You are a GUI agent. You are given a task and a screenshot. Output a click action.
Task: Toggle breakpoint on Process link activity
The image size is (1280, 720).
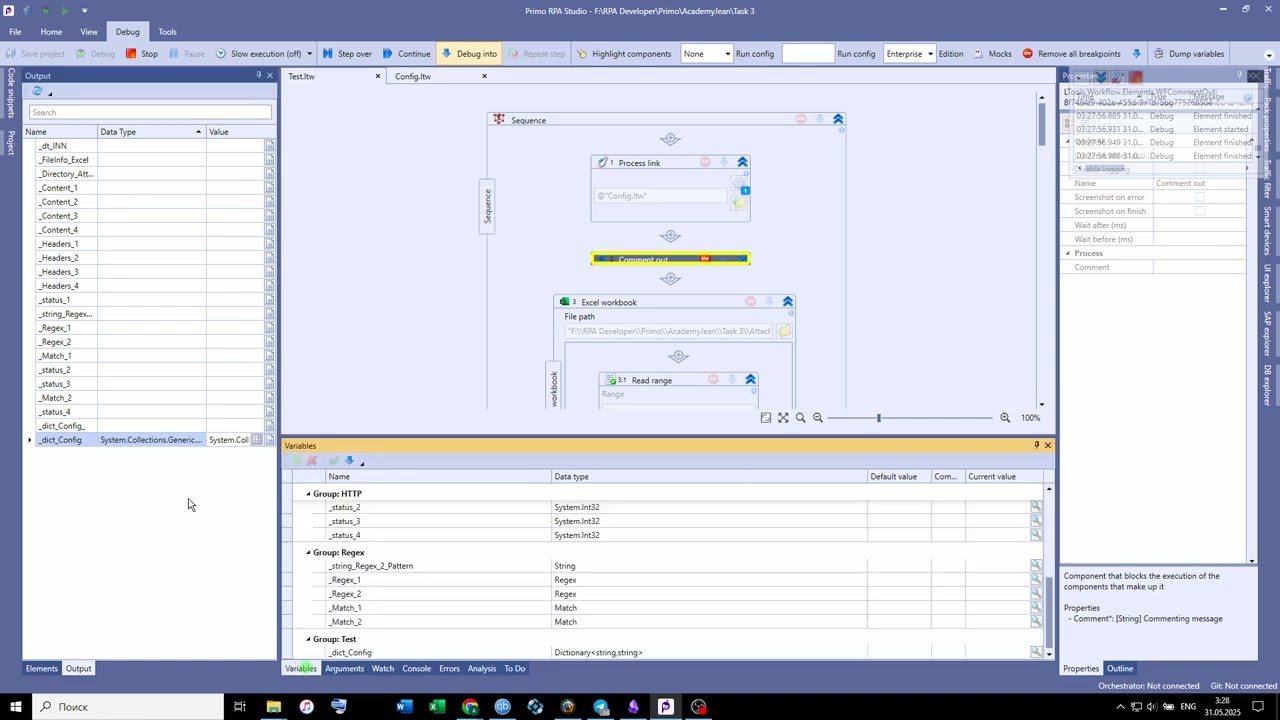coord(705,162)
